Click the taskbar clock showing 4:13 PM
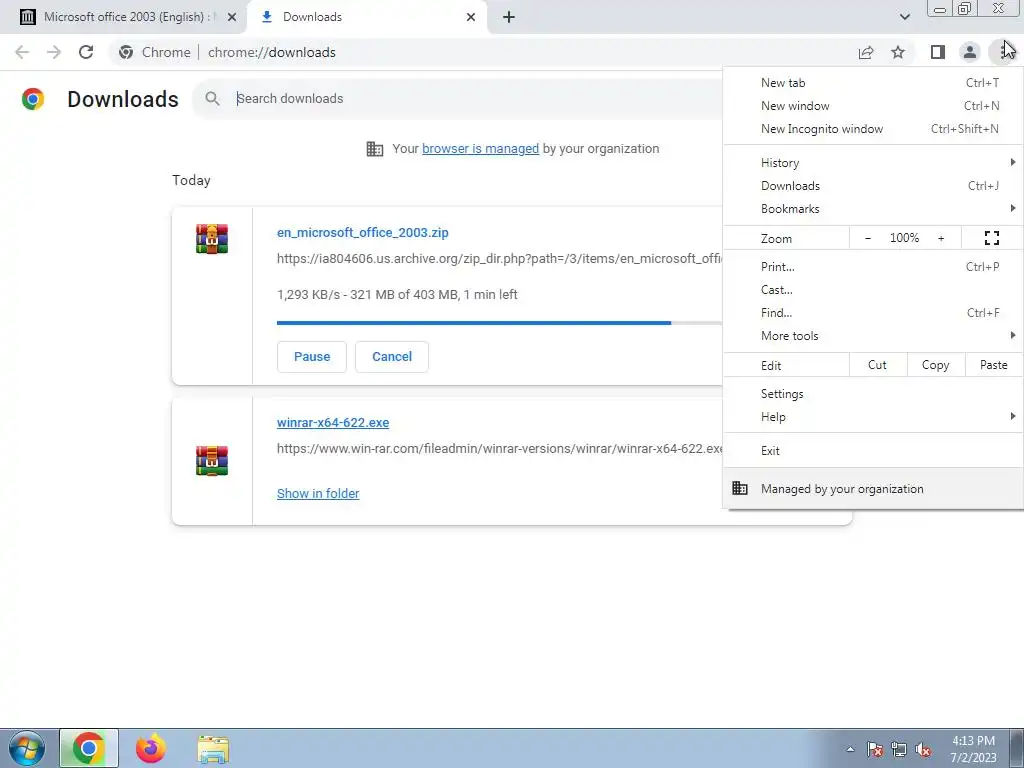This screenshot has height=768, width=1024. coord(973,748)
